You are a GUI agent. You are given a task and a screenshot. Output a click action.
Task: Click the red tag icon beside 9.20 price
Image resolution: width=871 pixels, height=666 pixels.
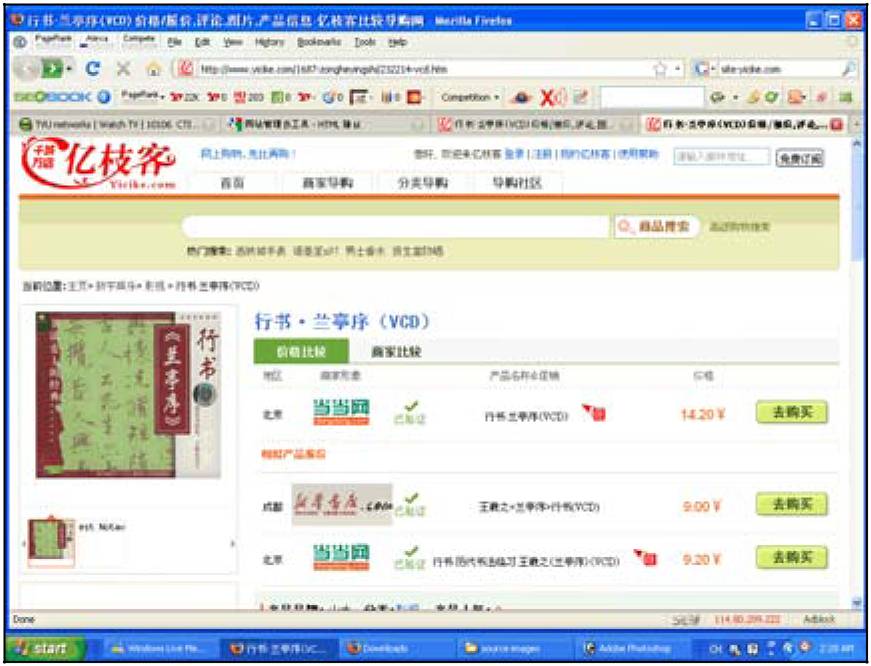point(645,558)
